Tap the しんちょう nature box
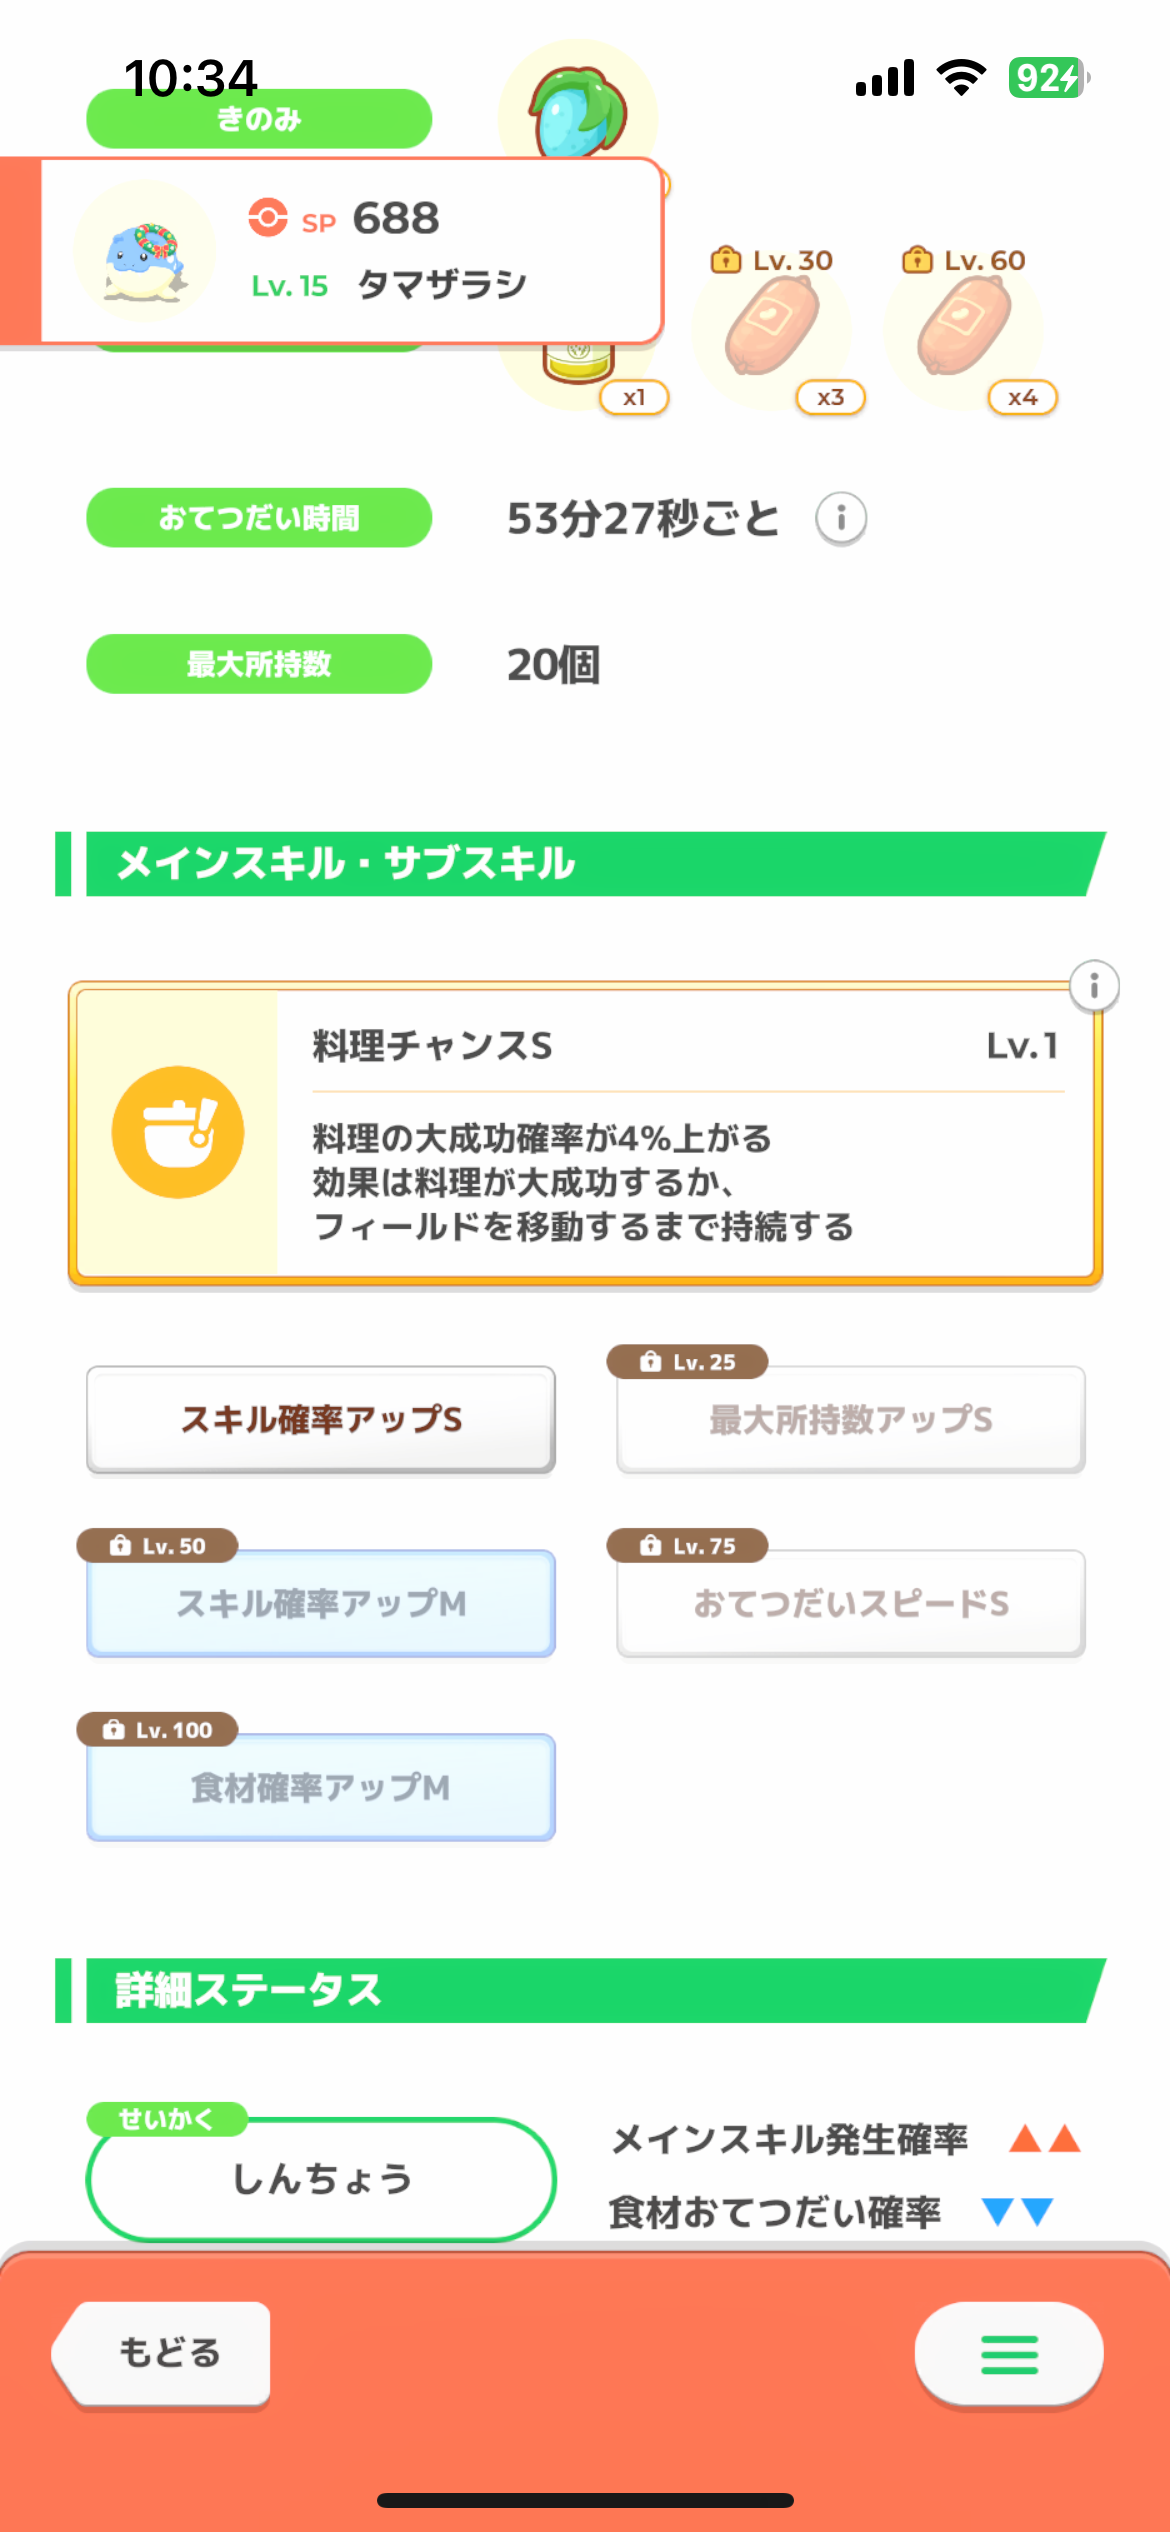This screenshot has width=1170, height=2532. click(321, 2179)
